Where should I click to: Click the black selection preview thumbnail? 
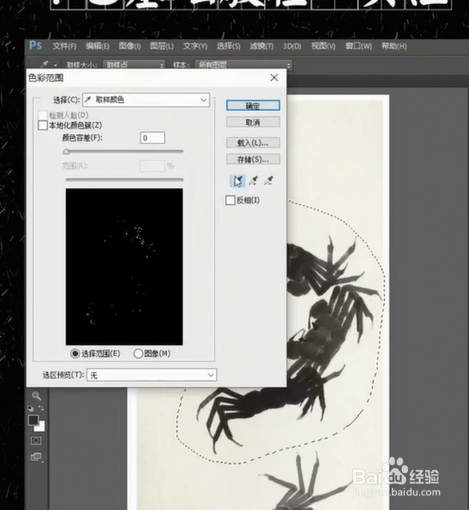pyautogui.click(x=124, y=267)
